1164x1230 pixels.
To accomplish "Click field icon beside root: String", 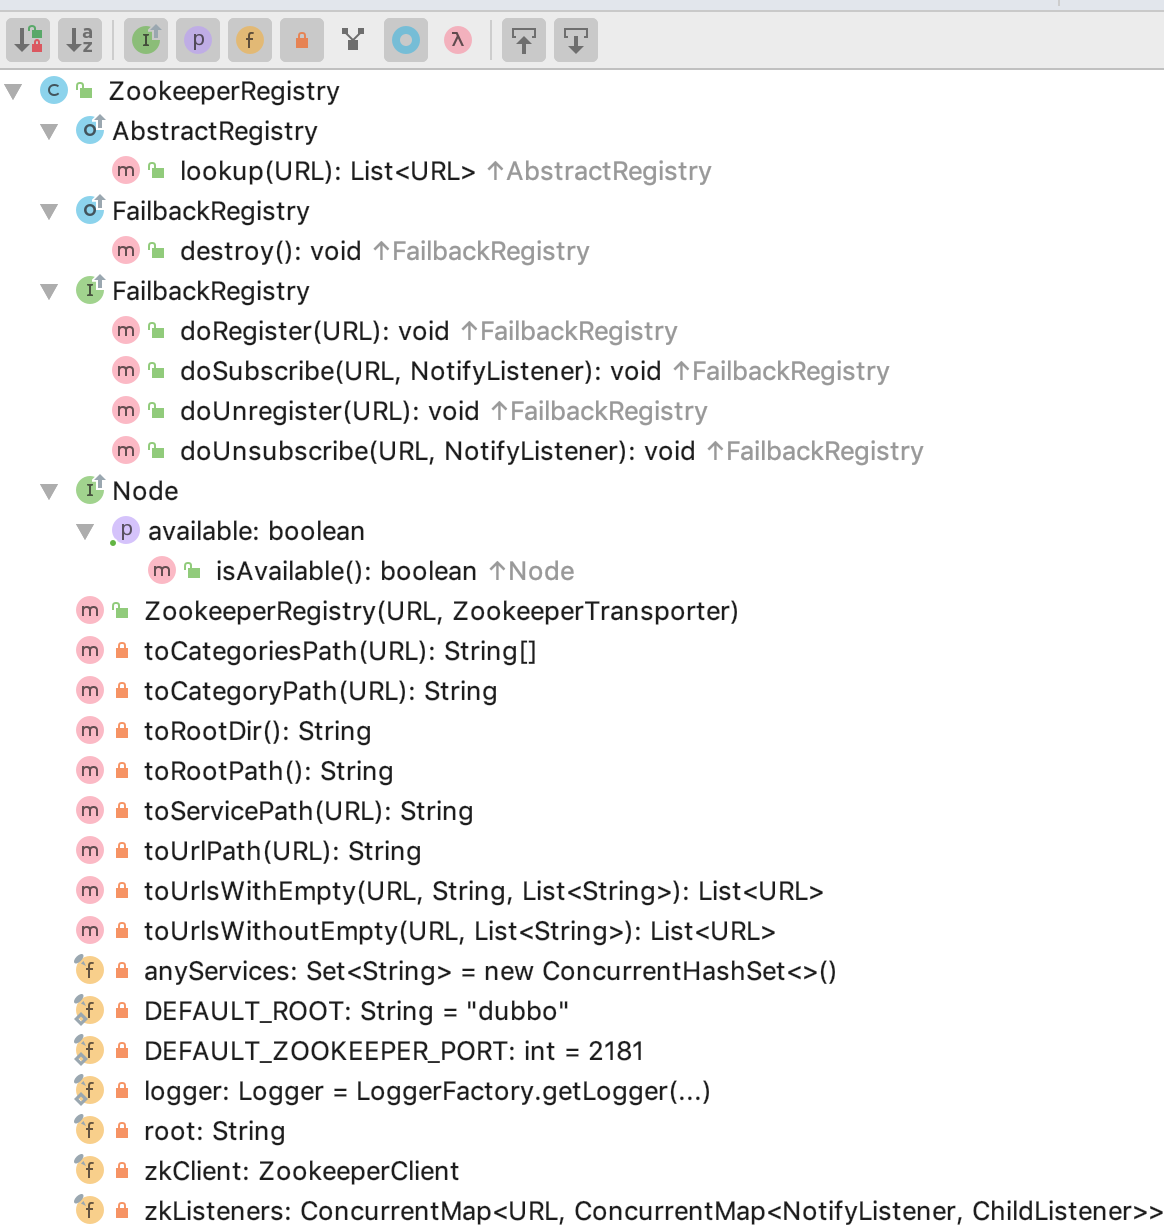I will click(x=90, y=1131).
